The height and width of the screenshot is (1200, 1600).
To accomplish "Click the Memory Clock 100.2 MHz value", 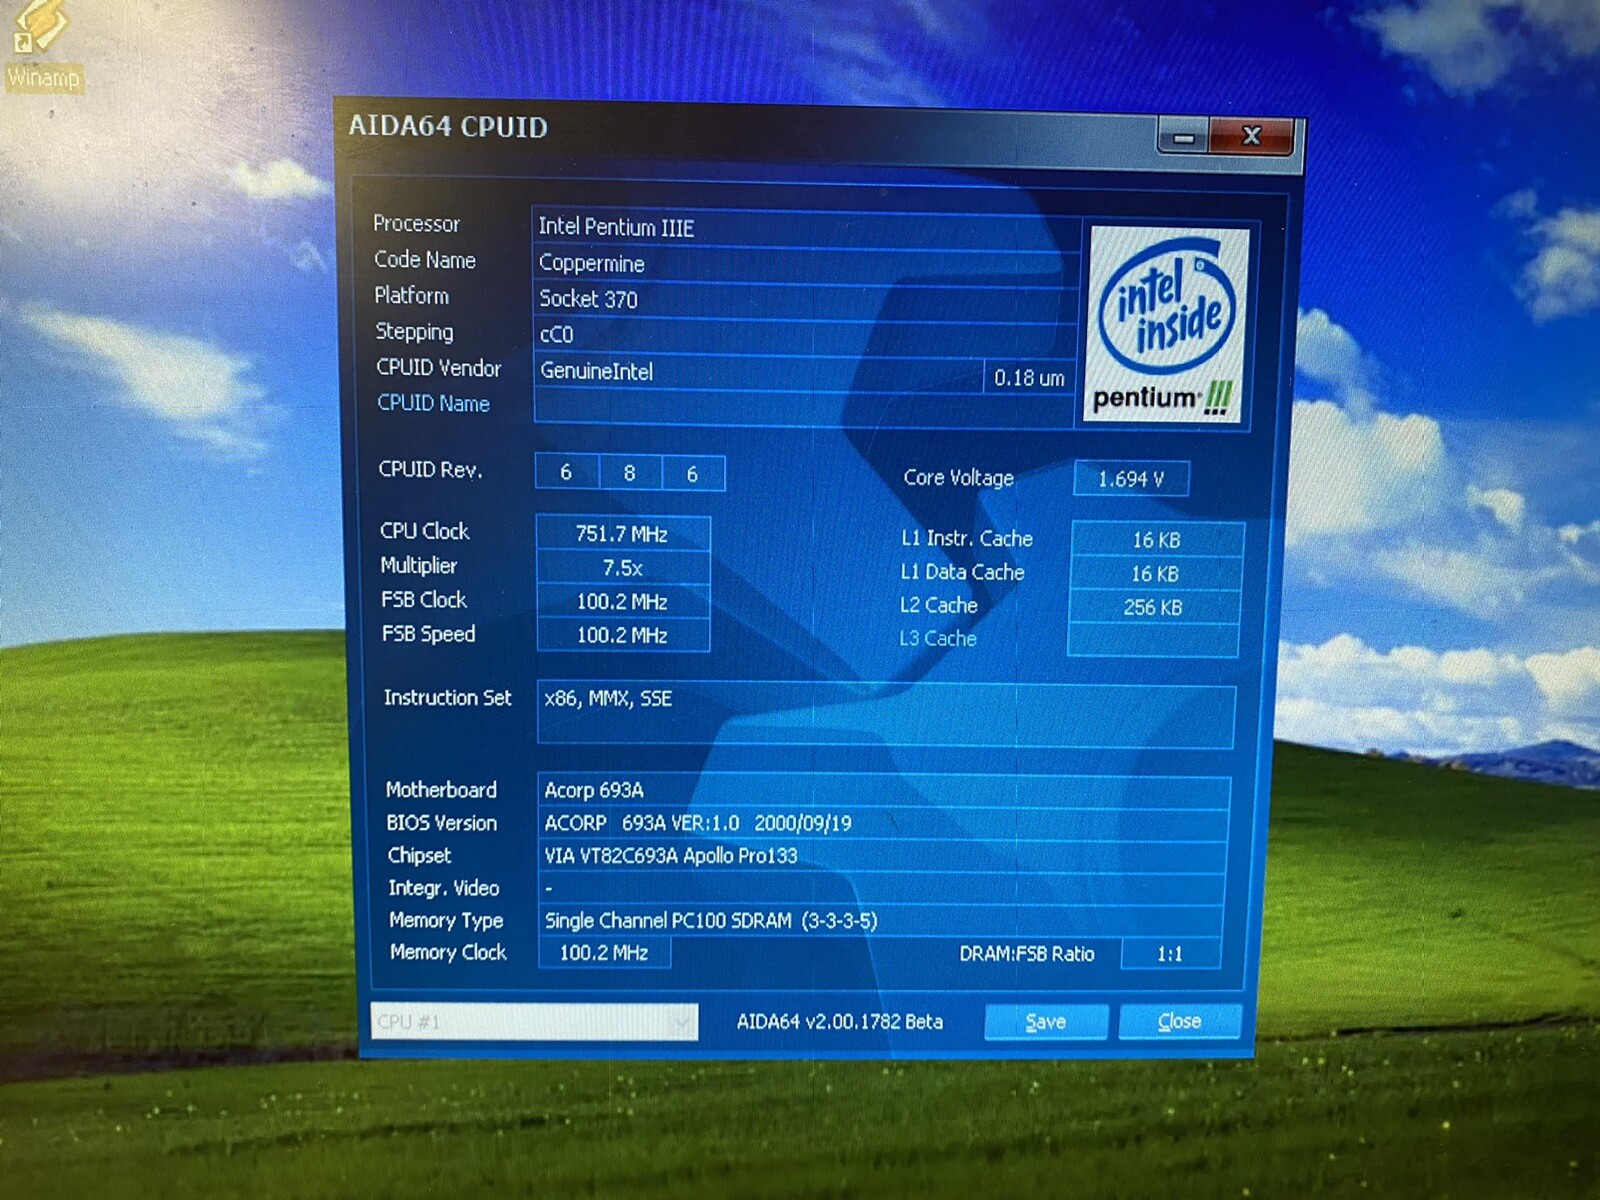I will pos(604,953).
